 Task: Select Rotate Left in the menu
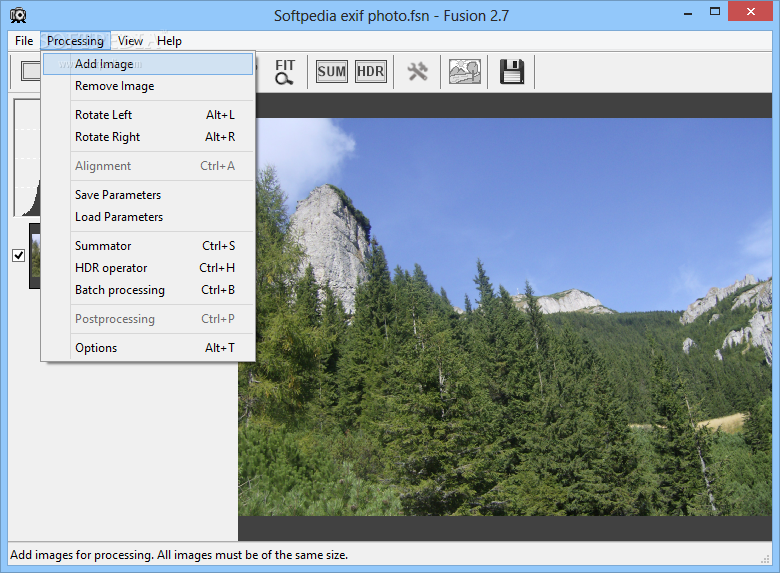[148, 115]
